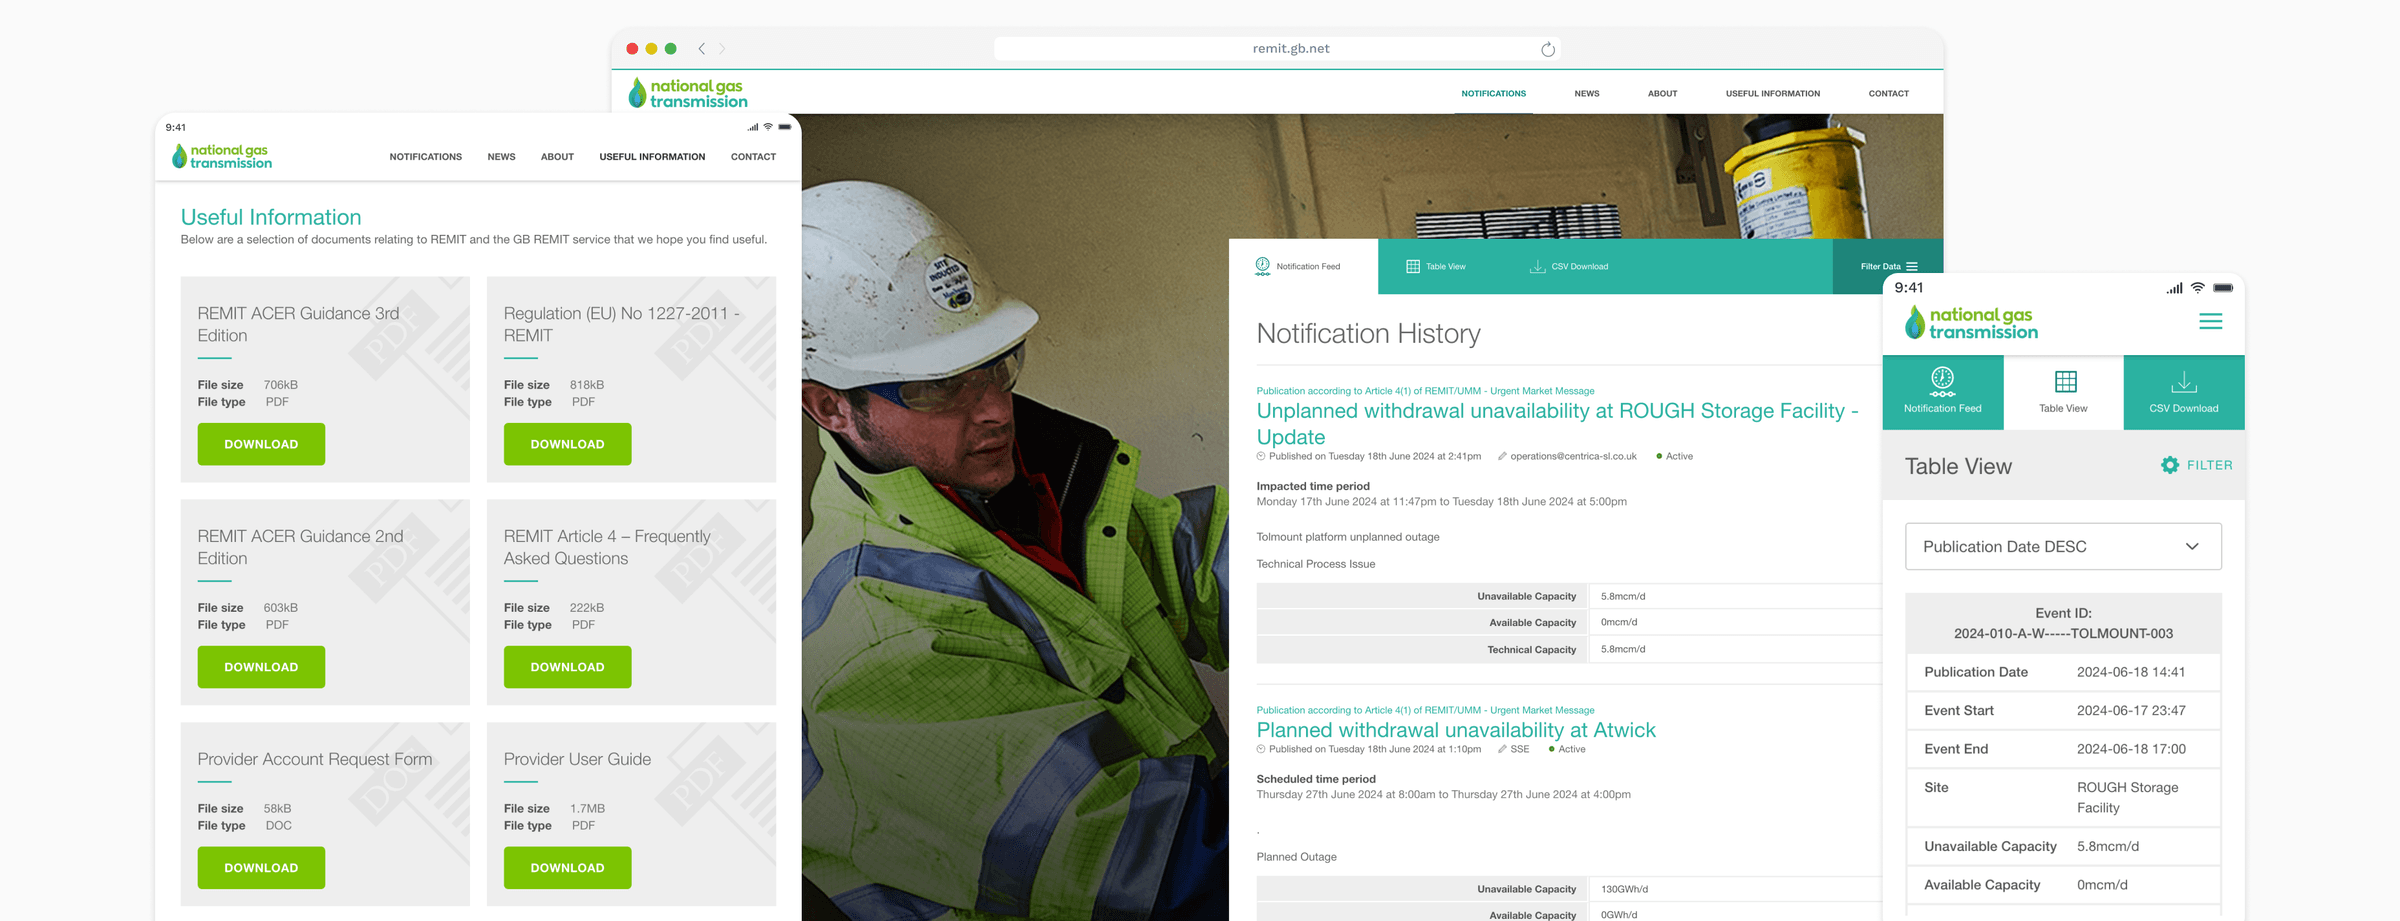Click the reload icon in the address bar

click(x=1548, y=47)
